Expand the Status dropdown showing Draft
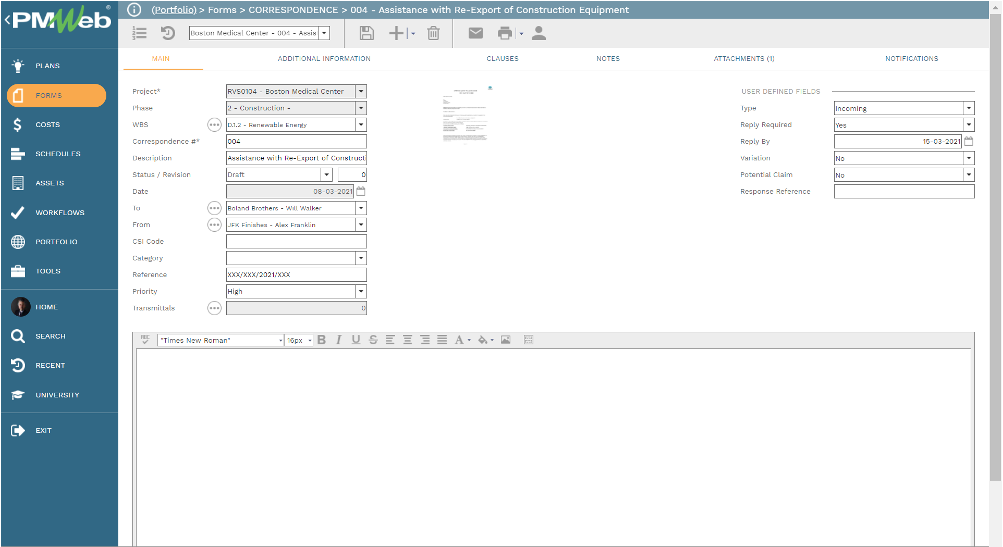Image resolution: width=1003 pixels, height=547 pixels. (x=326, y=175)
